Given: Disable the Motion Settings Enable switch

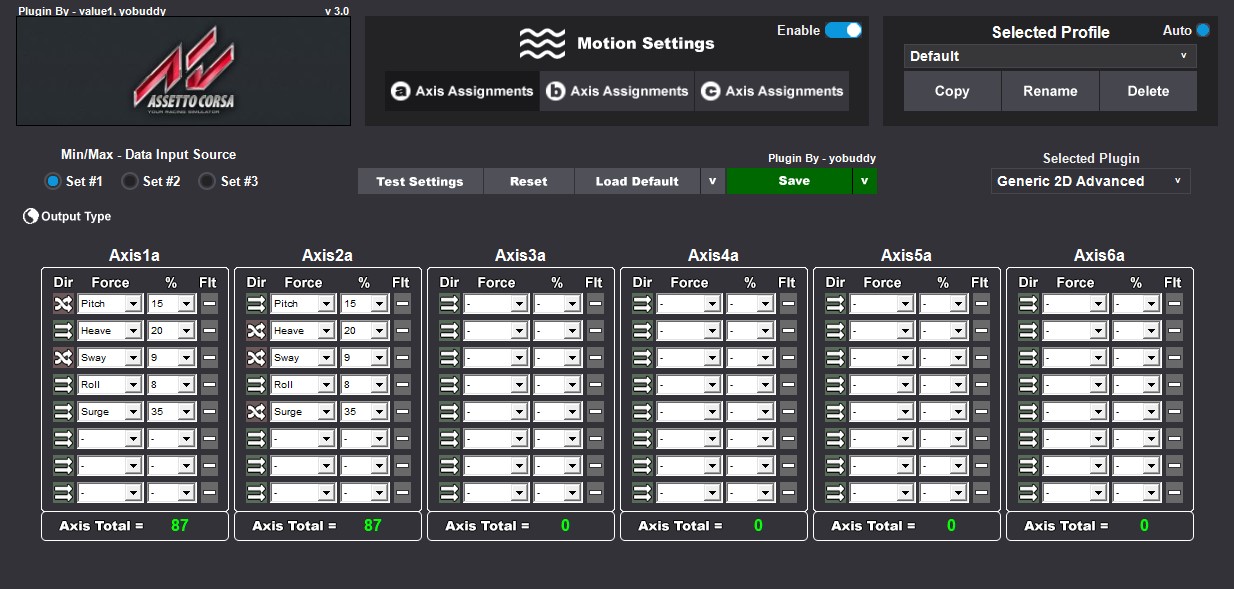Looking at the screenshot, I should [843, 30].
